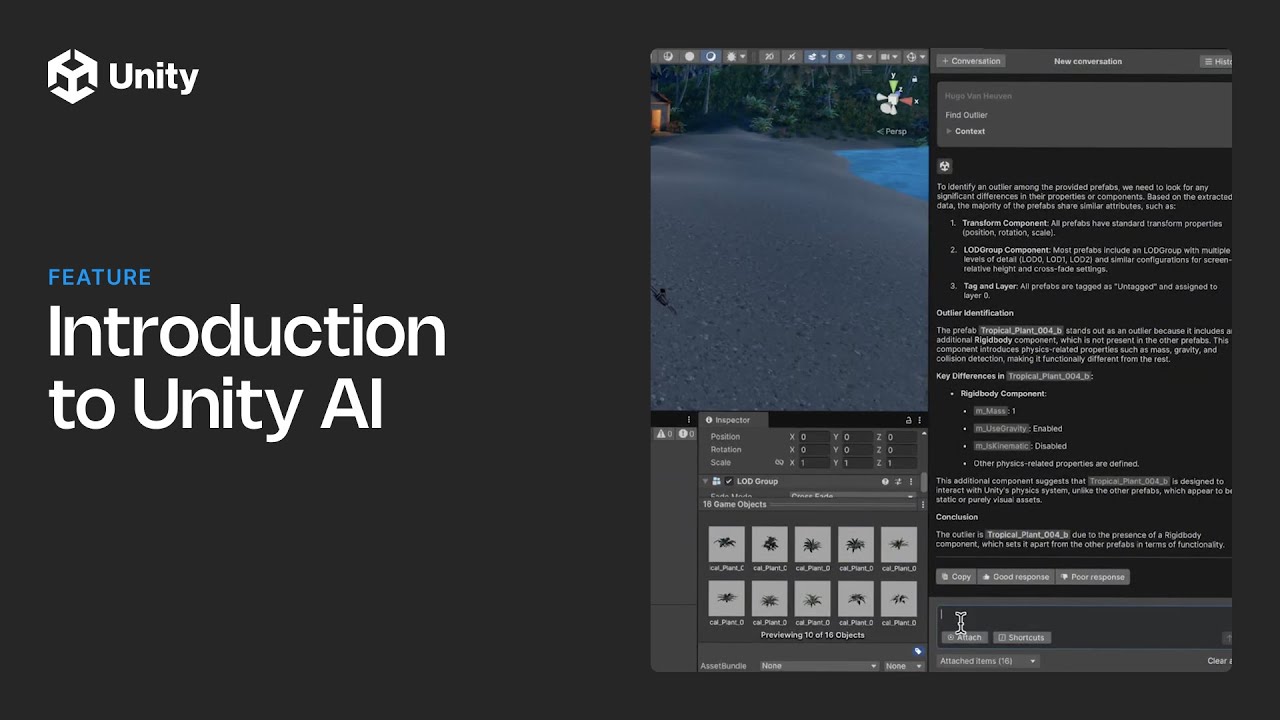Open the AssetBundle name dropdown
Viewport: 1280px width, 720px height.
(820, 666)
